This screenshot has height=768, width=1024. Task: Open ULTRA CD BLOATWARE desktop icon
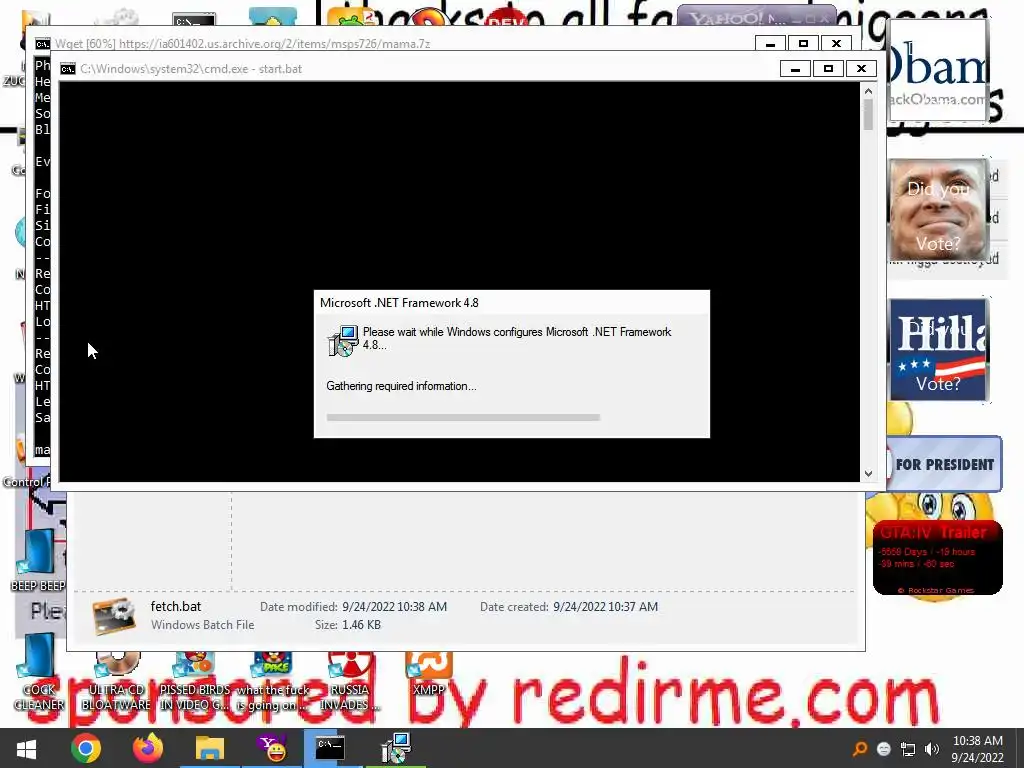click(116, 682)
